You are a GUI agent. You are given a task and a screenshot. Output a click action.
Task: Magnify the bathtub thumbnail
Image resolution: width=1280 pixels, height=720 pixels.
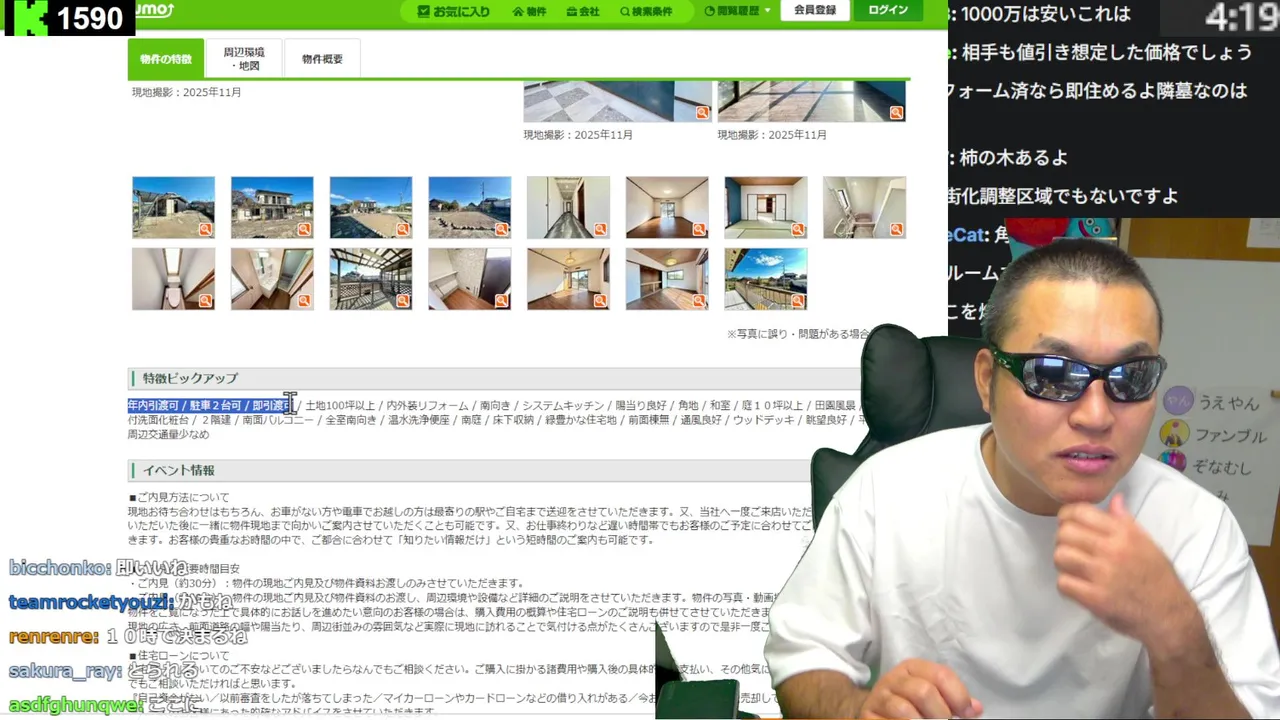[x=897, y=229]
